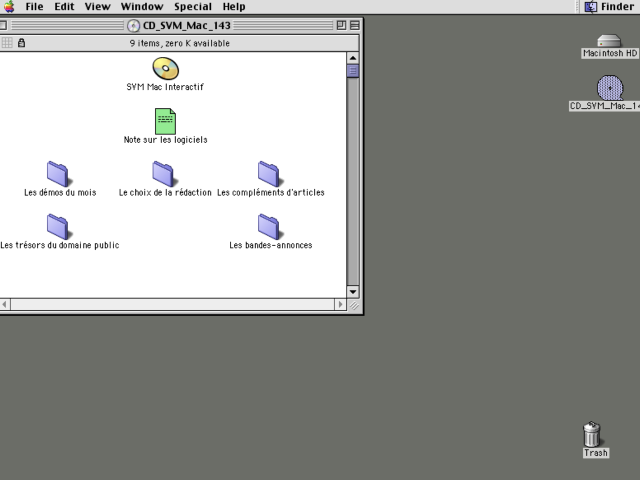Image resolution: width=640 pixels, height=480 pixels.
Task: Click the "Les compléments d'articles" label text
Action: click(271, 192)
